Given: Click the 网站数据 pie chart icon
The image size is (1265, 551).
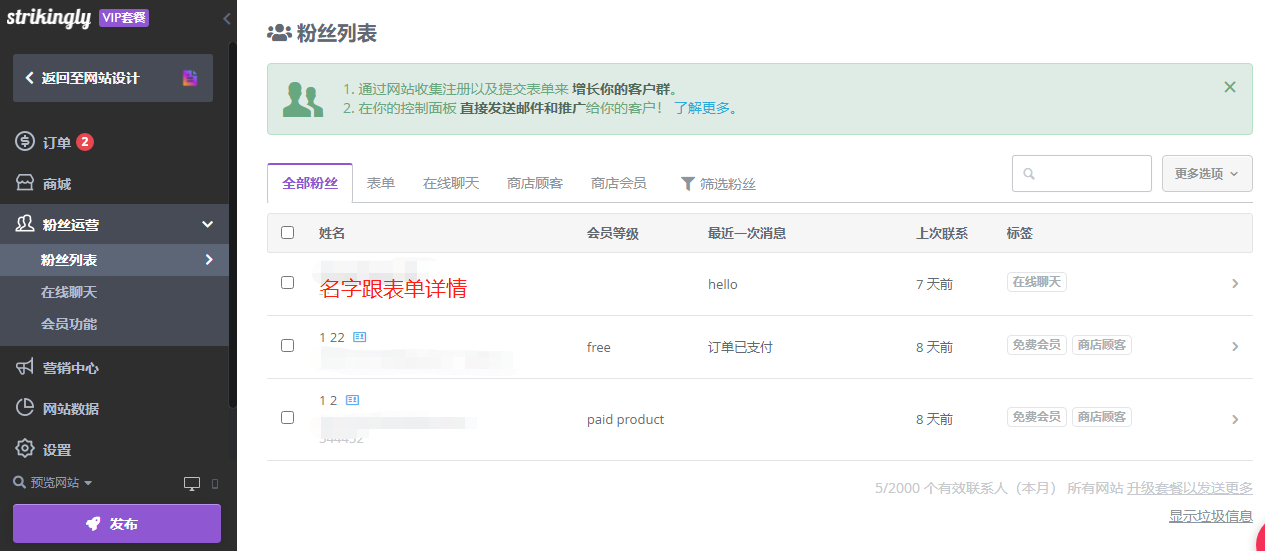Looking at the screenshot, I should click(x=25, y=408).
